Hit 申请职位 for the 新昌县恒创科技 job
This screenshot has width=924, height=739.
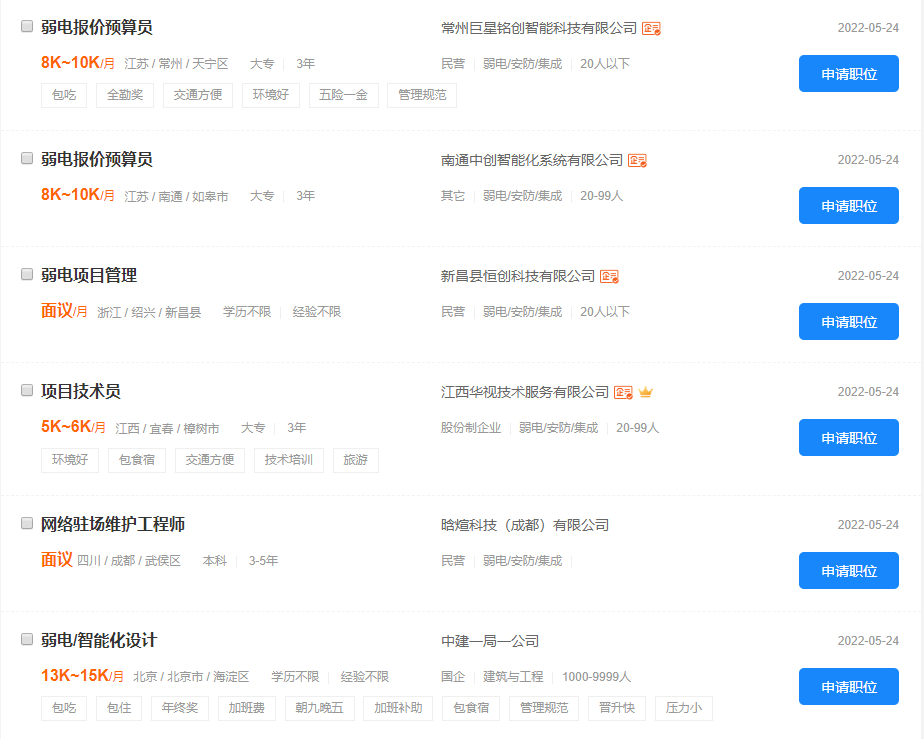click(848, 322)
